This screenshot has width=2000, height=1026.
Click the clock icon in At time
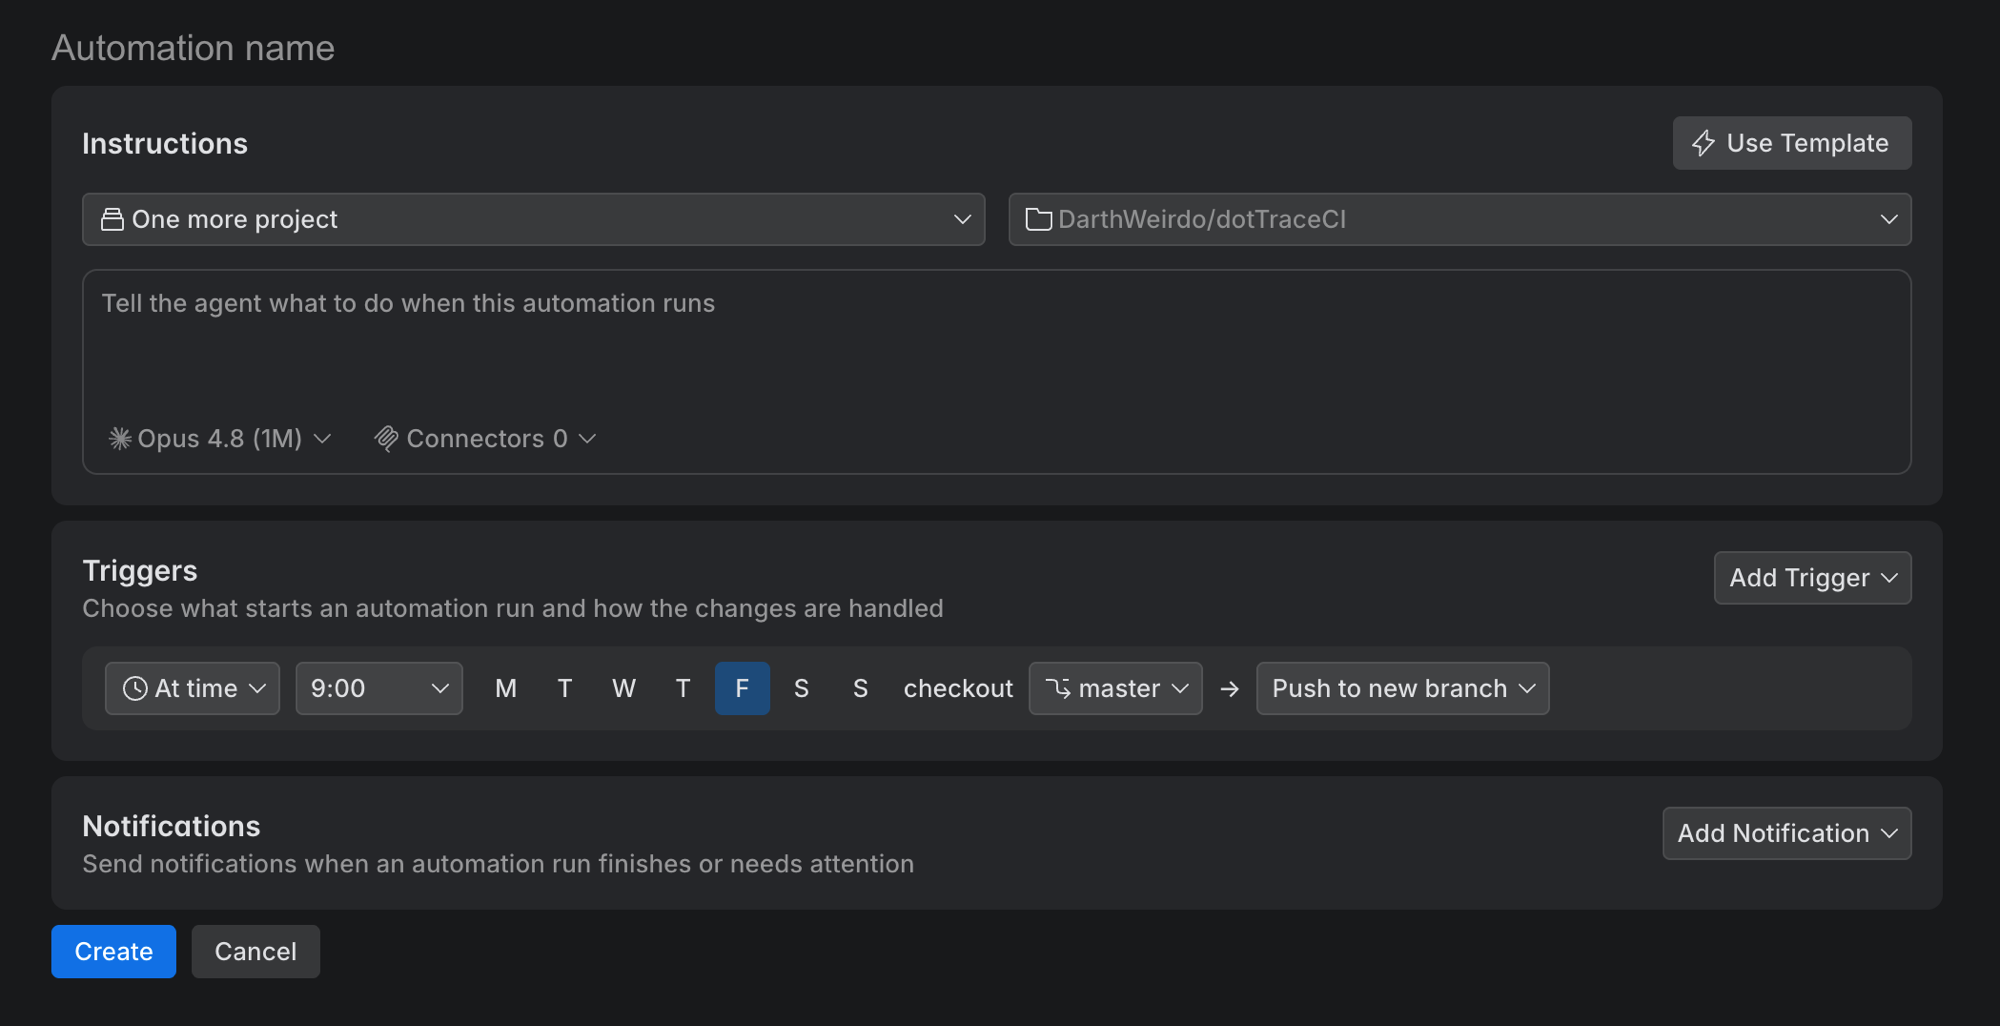(x=135, y=688)
